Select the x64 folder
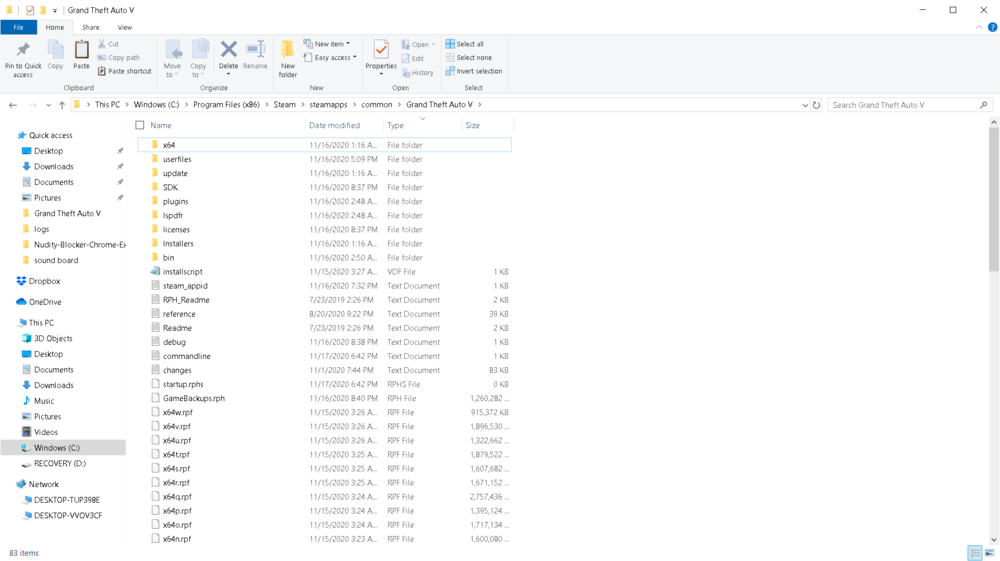The height and width of the screenshot is (561, 1000). click(324, 145)
